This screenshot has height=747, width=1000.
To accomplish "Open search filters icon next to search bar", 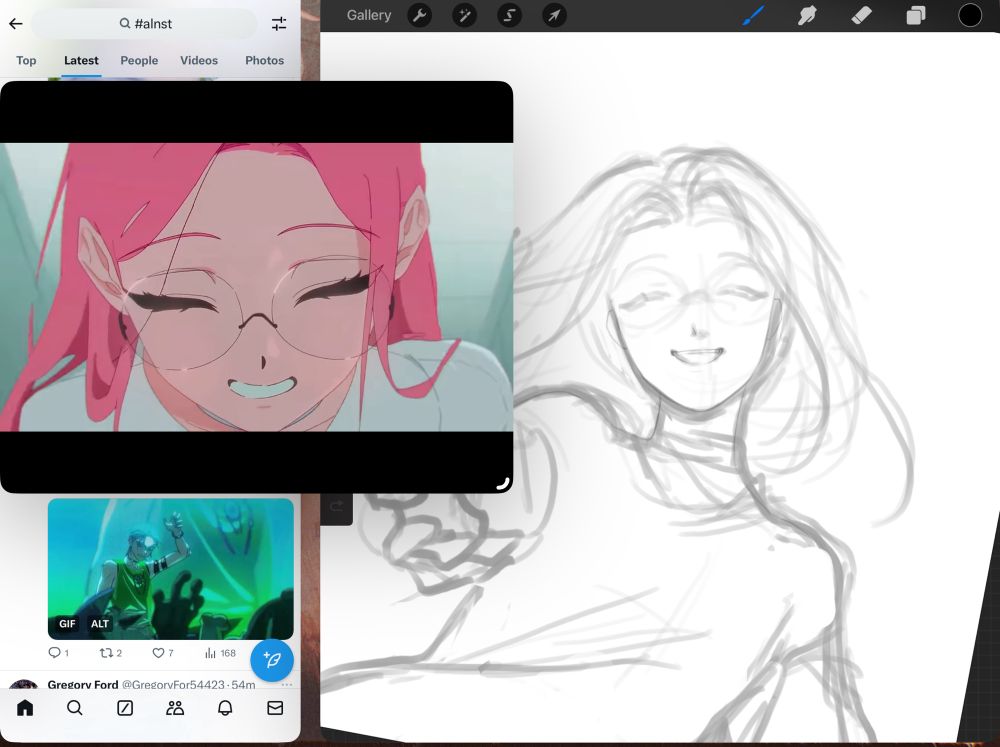I will click(279, 23).
